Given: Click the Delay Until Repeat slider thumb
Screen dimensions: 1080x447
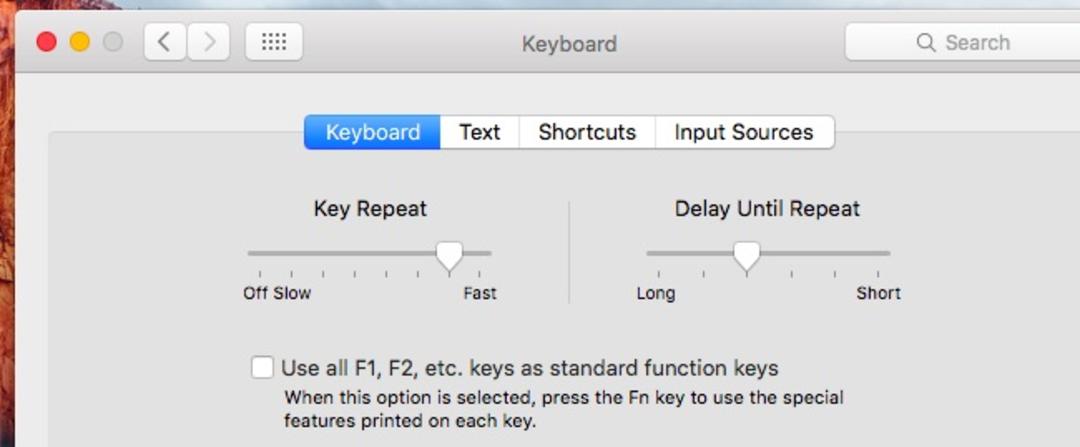Looking at the screenshot, I should pyautogui.click(x=747, y=256).
